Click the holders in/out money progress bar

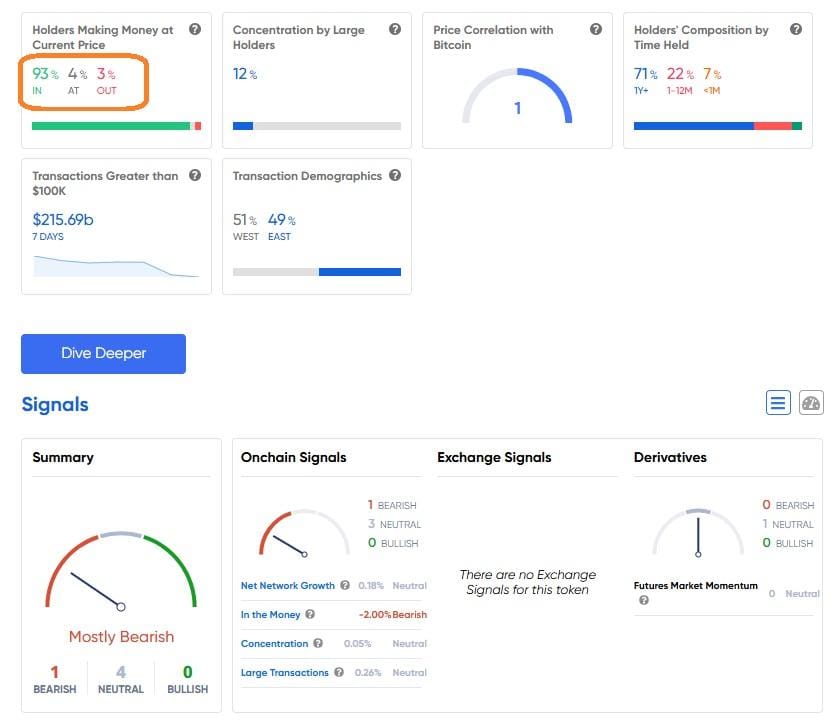116,126
